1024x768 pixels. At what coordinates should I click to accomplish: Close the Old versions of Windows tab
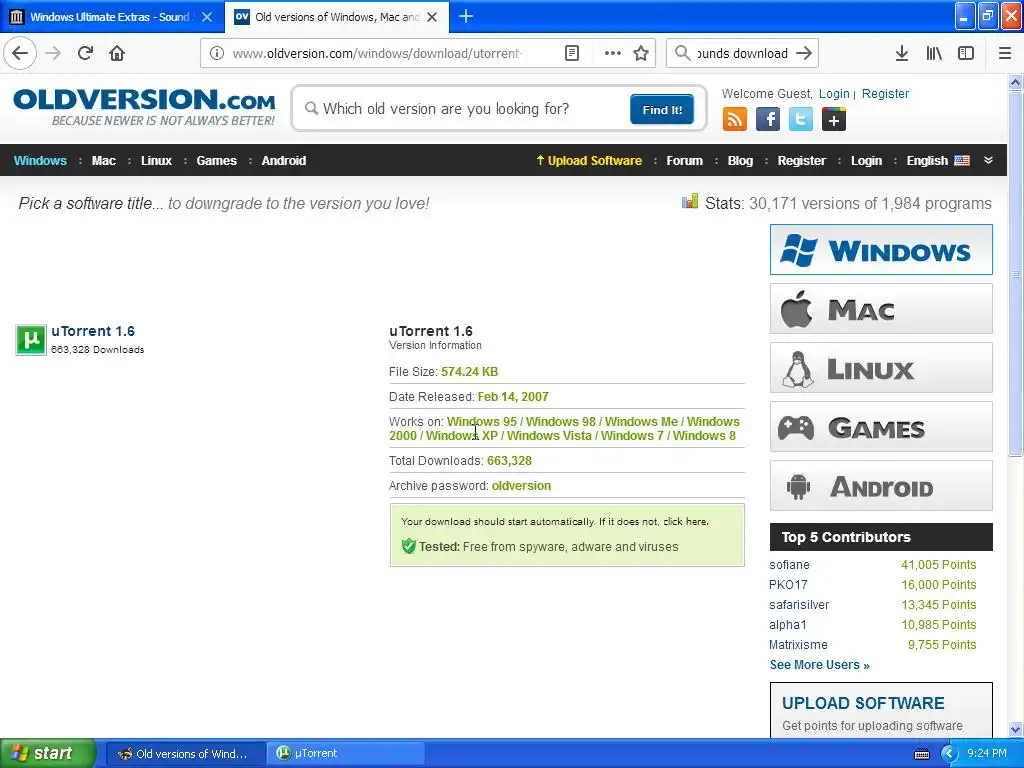pyautogui.click(x=432, y=17)
